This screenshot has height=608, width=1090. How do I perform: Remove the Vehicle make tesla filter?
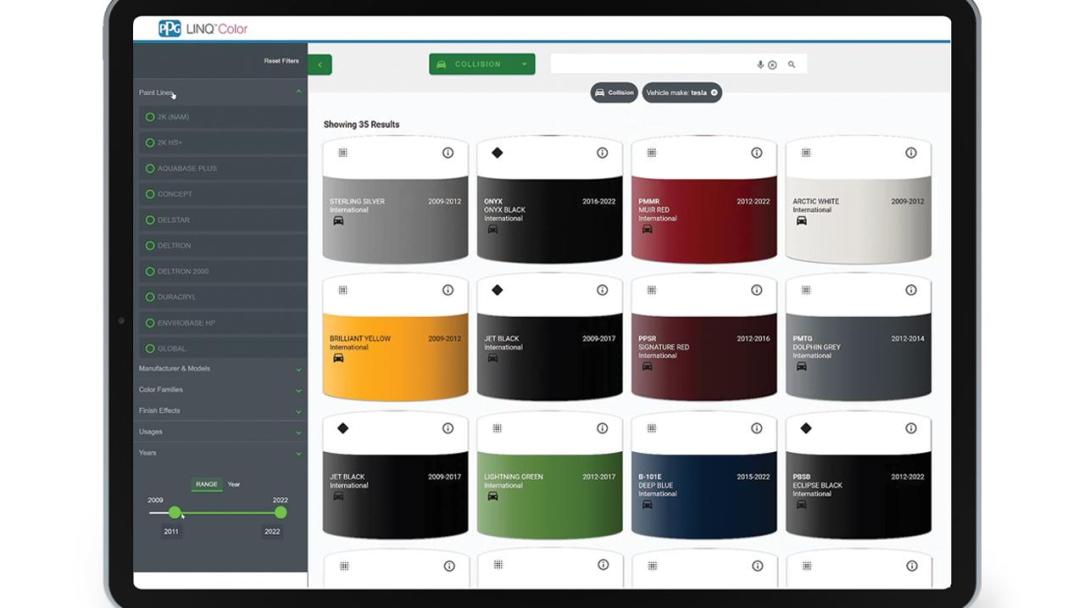click(714, 93)
